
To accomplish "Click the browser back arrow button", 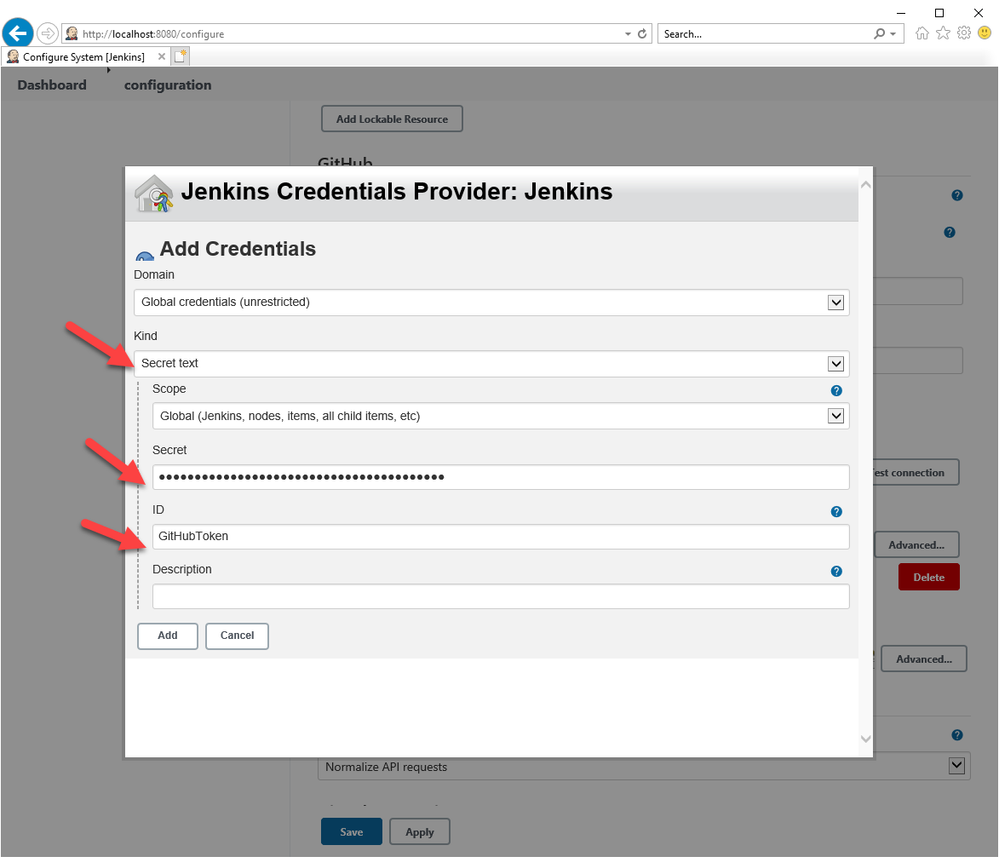I will pyautogui.click(x=18, y=33).
